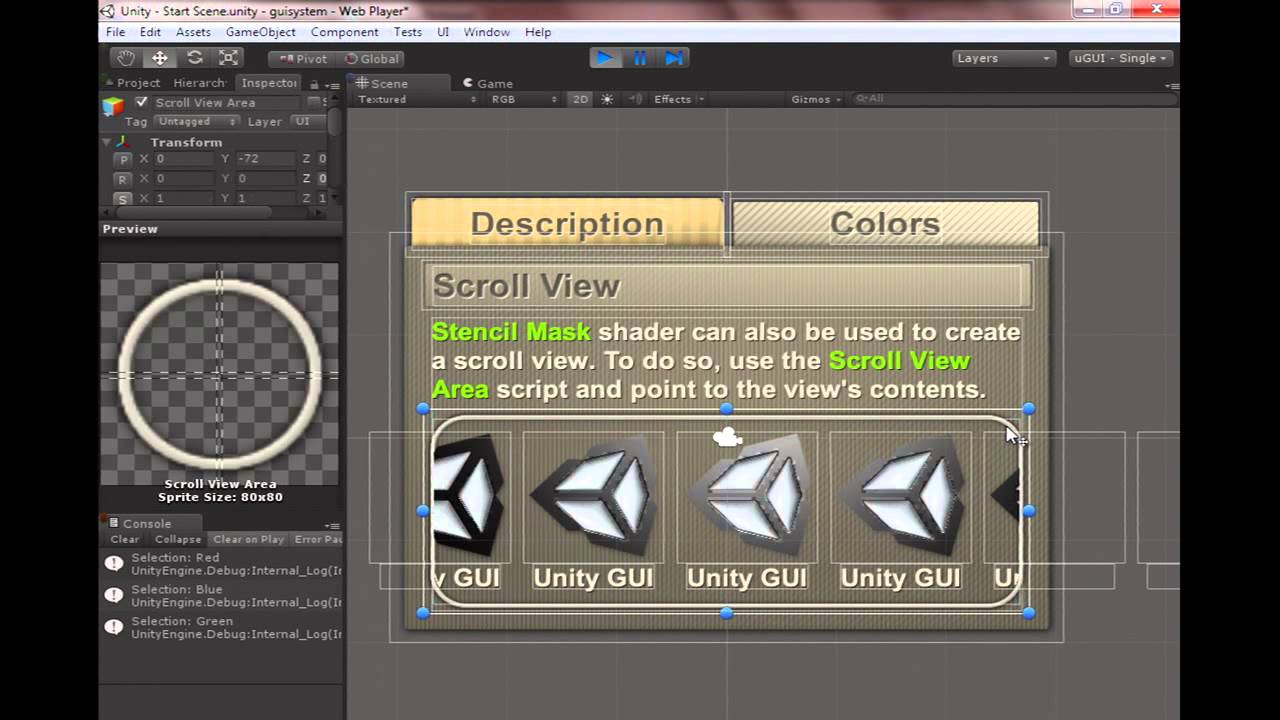Click the R rotation button

click(123, 179)
